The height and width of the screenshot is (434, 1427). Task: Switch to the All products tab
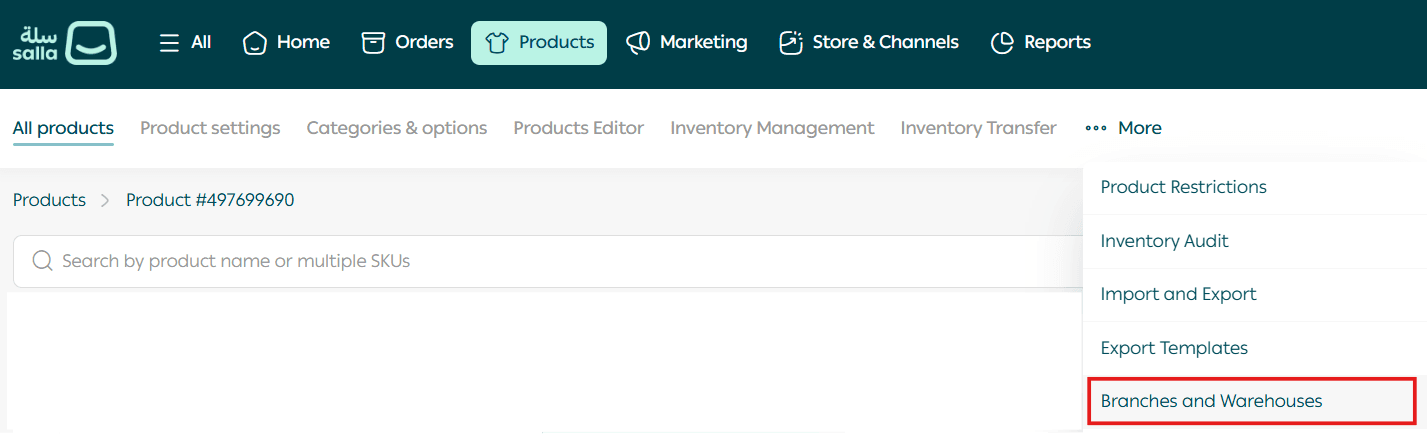[63, 128]
